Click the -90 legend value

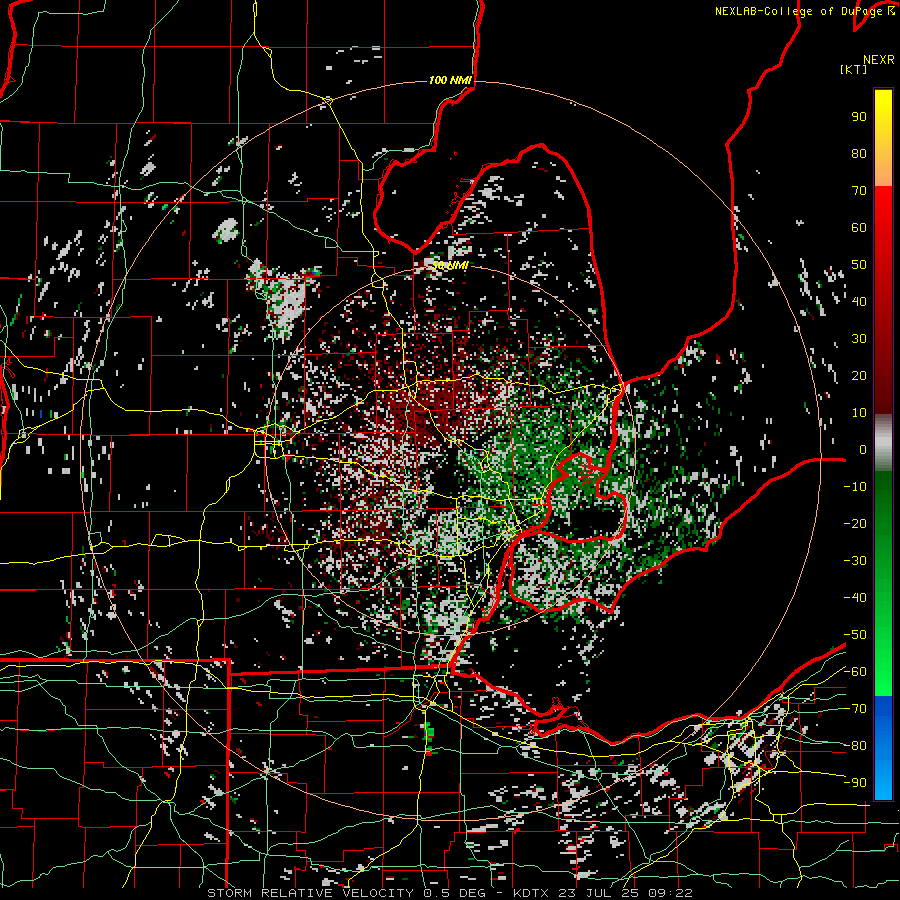click(855, 783)
